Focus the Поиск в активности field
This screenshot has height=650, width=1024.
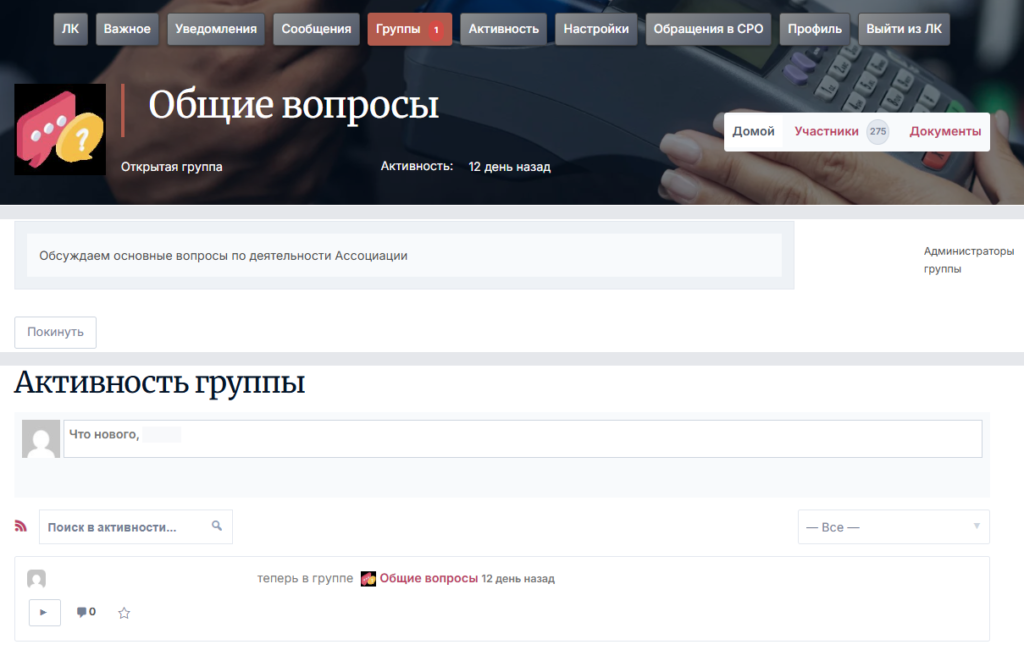136,527
